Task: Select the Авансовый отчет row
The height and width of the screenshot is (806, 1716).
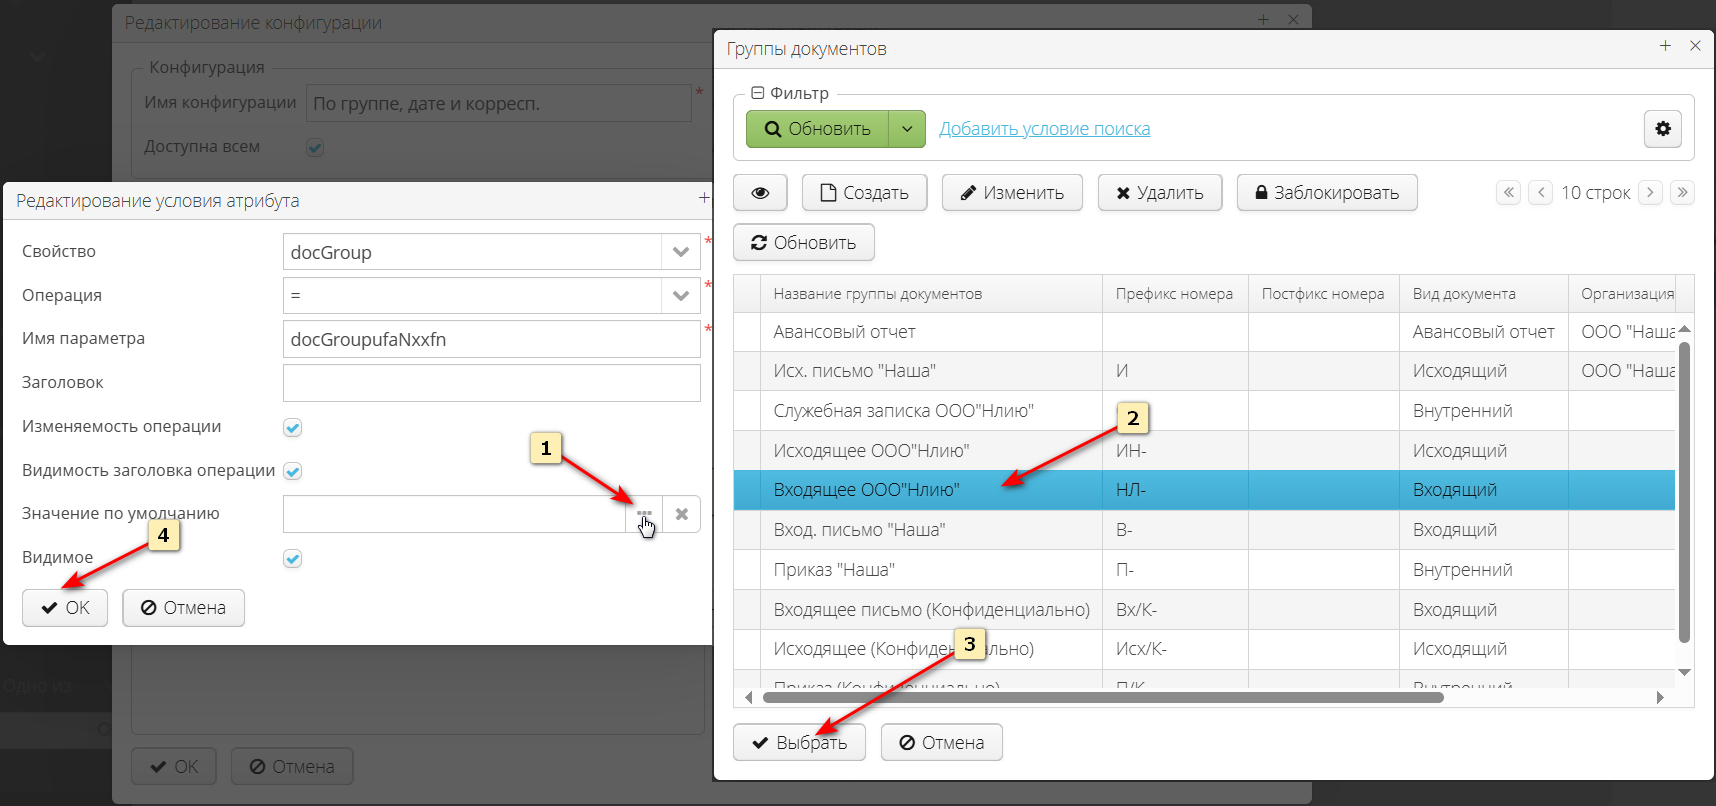Action: (1204, 332)
